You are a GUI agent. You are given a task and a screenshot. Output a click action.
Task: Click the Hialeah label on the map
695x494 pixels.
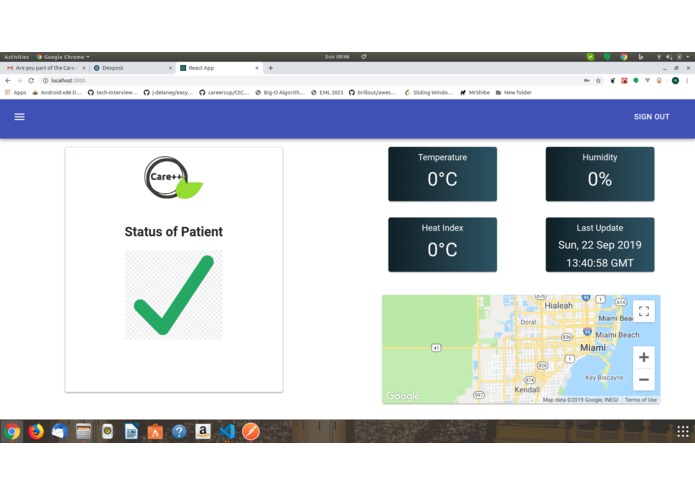coord(558,306)
